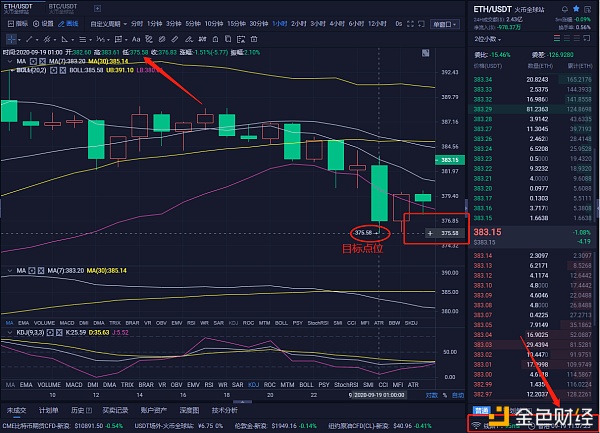Open the 买卖记录 trade records tab
Viewport: 600px width, 433px height.
click(x=115, y=410)
